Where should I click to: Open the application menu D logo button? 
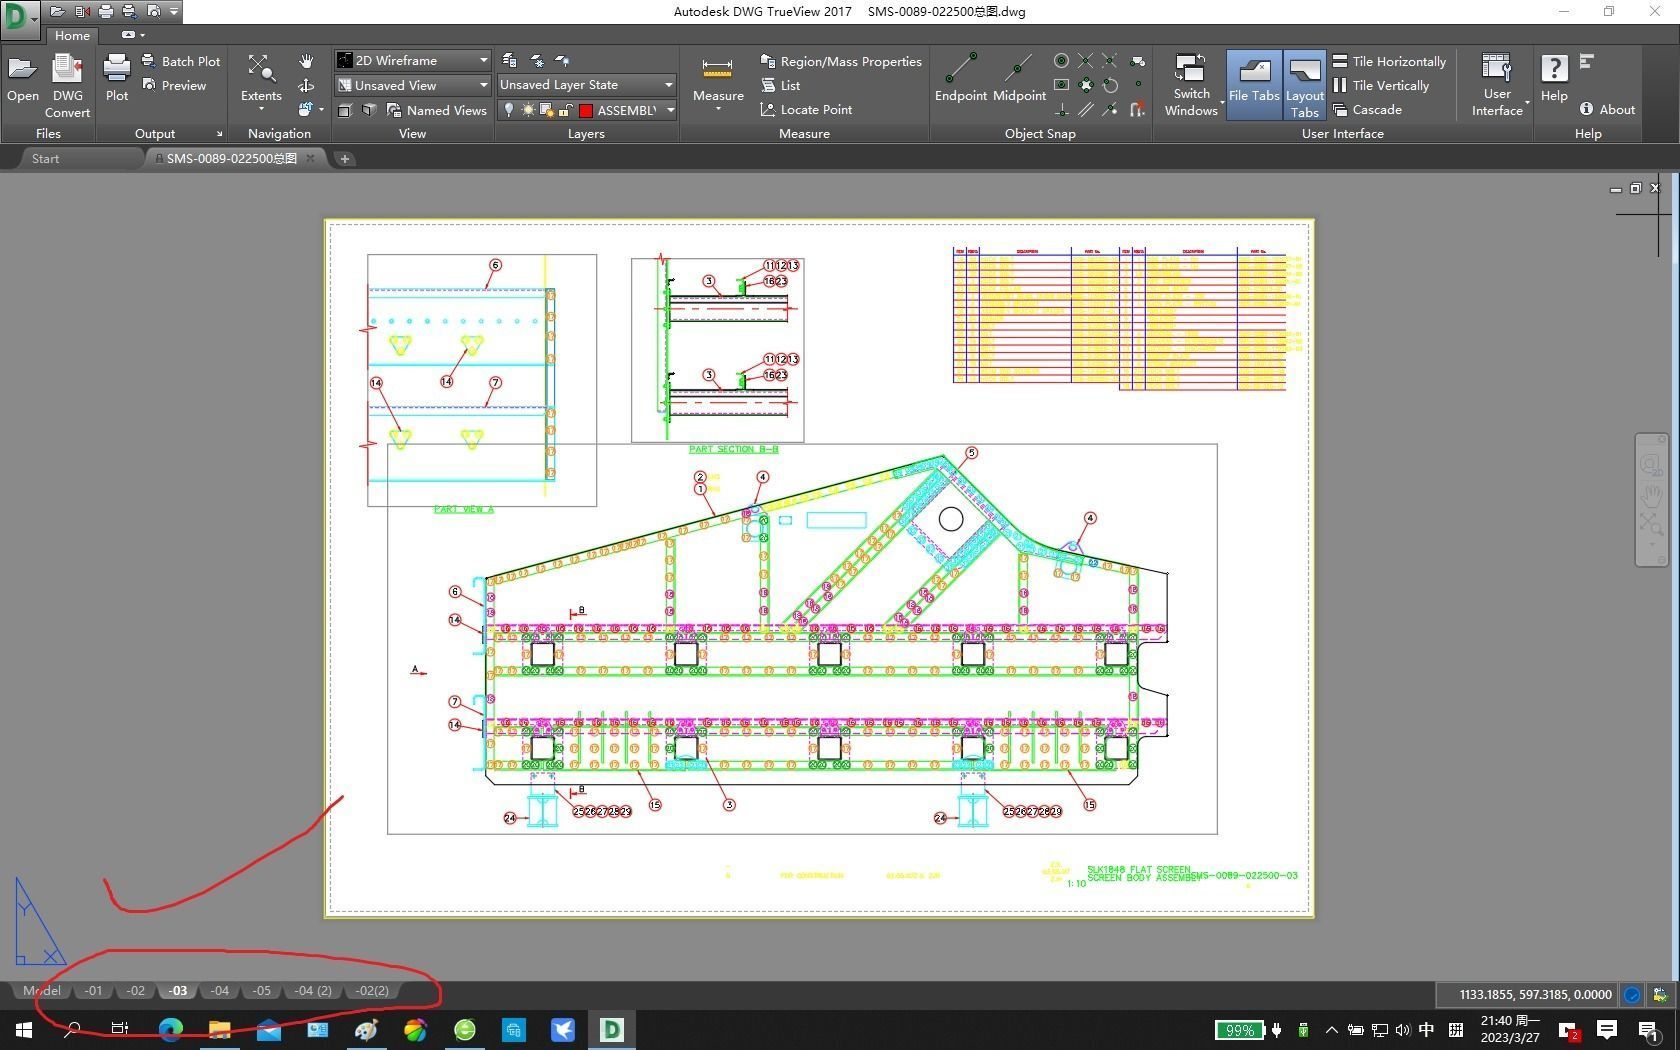click(x=20, y=18)
